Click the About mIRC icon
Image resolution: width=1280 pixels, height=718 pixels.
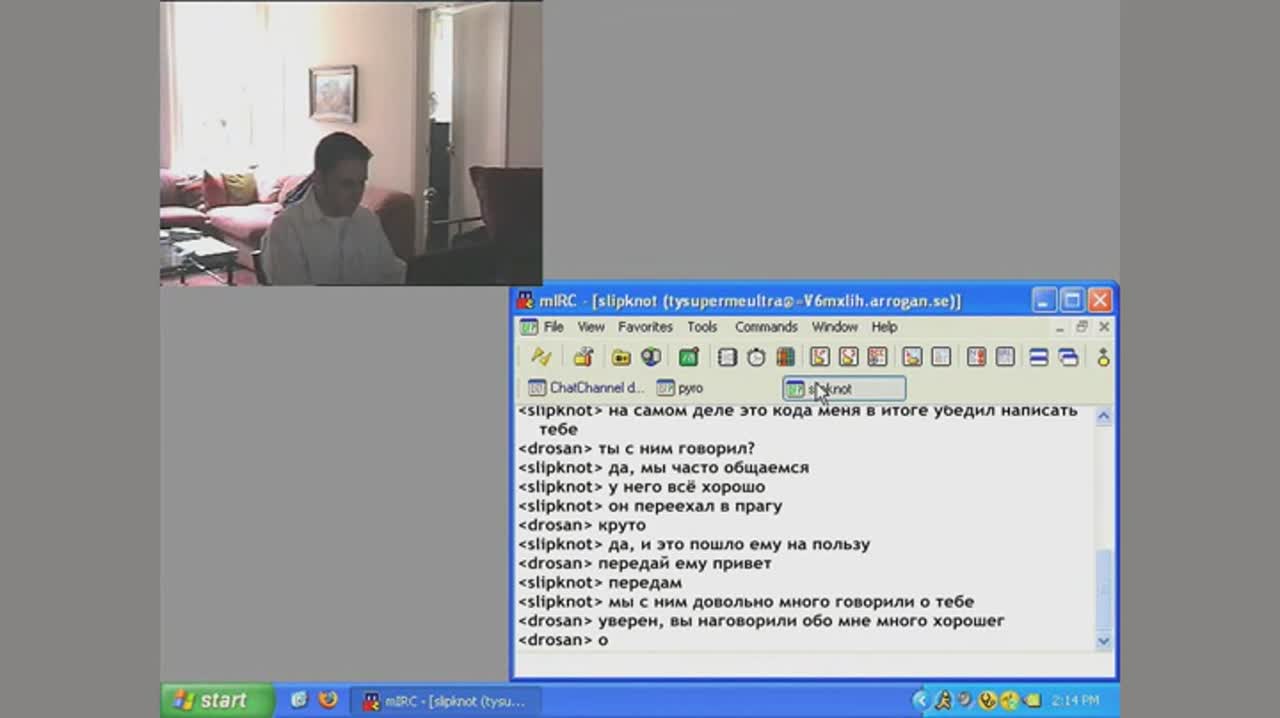[1103, 357]
